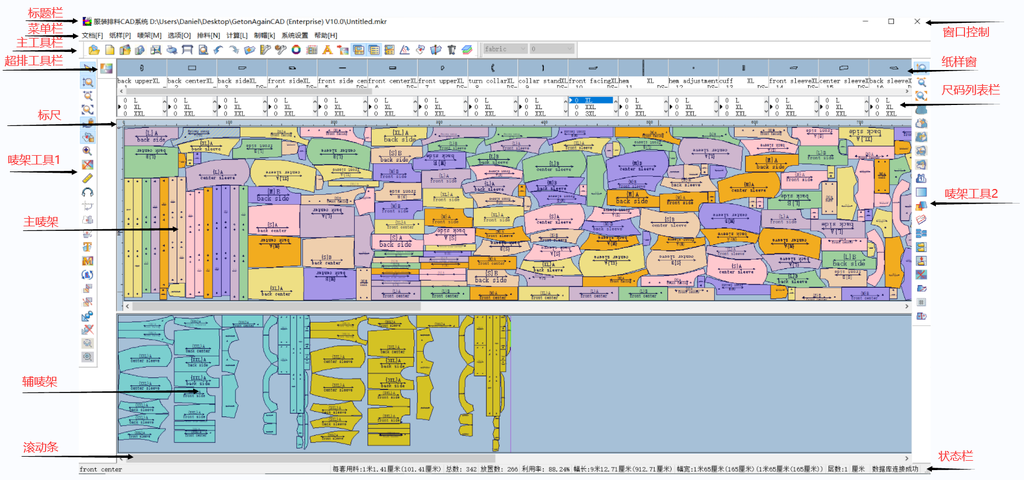Viewport: 1024px width, 480px height.
Task: Open the 文档[F] menu
Action: click(x=92, y=35)
